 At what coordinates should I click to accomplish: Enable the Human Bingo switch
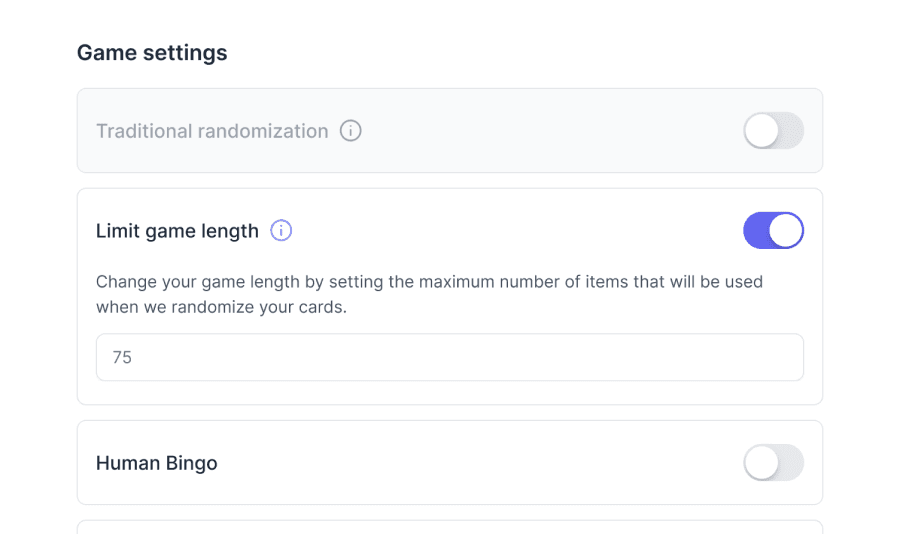click(773, 463)
